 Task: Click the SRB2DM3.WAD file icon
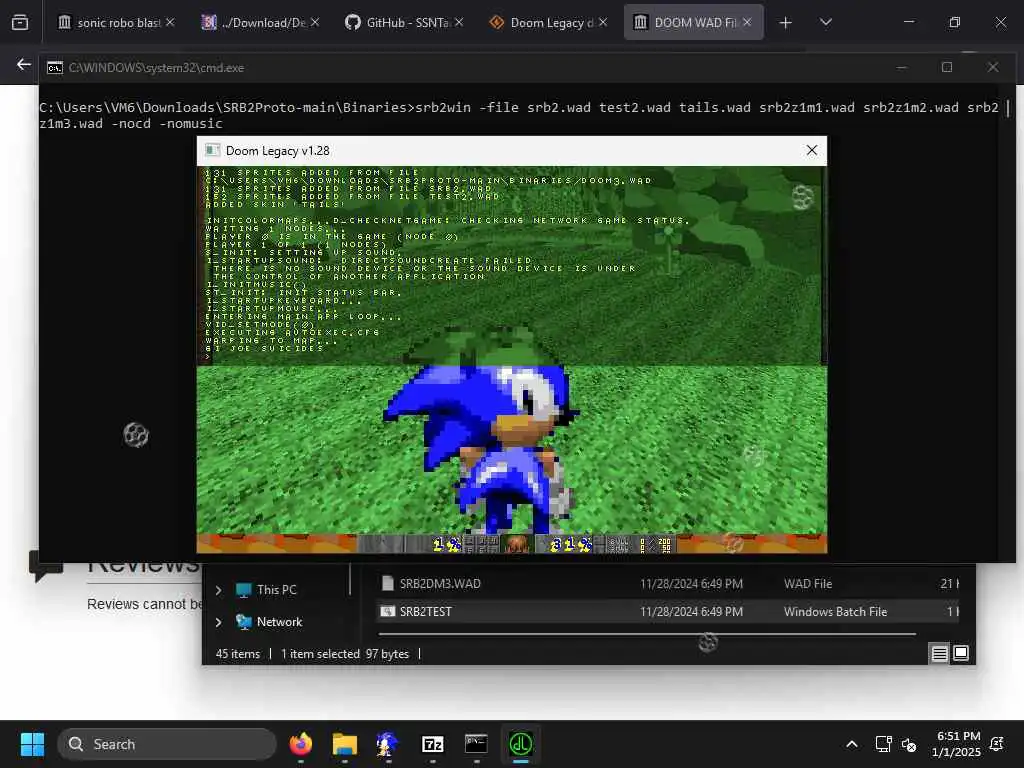(387, 583)
